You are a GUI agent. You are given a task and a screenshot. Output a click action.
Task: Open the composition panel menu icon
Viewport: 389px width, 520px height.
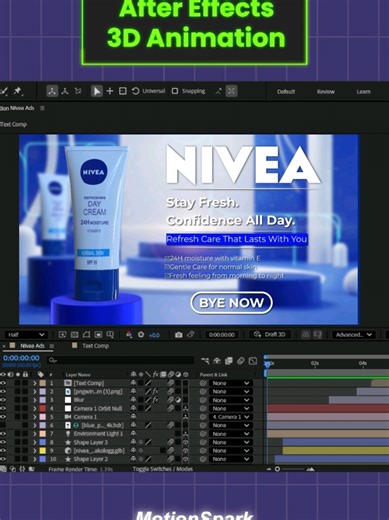pyautogui.click(x=42, y=108)
